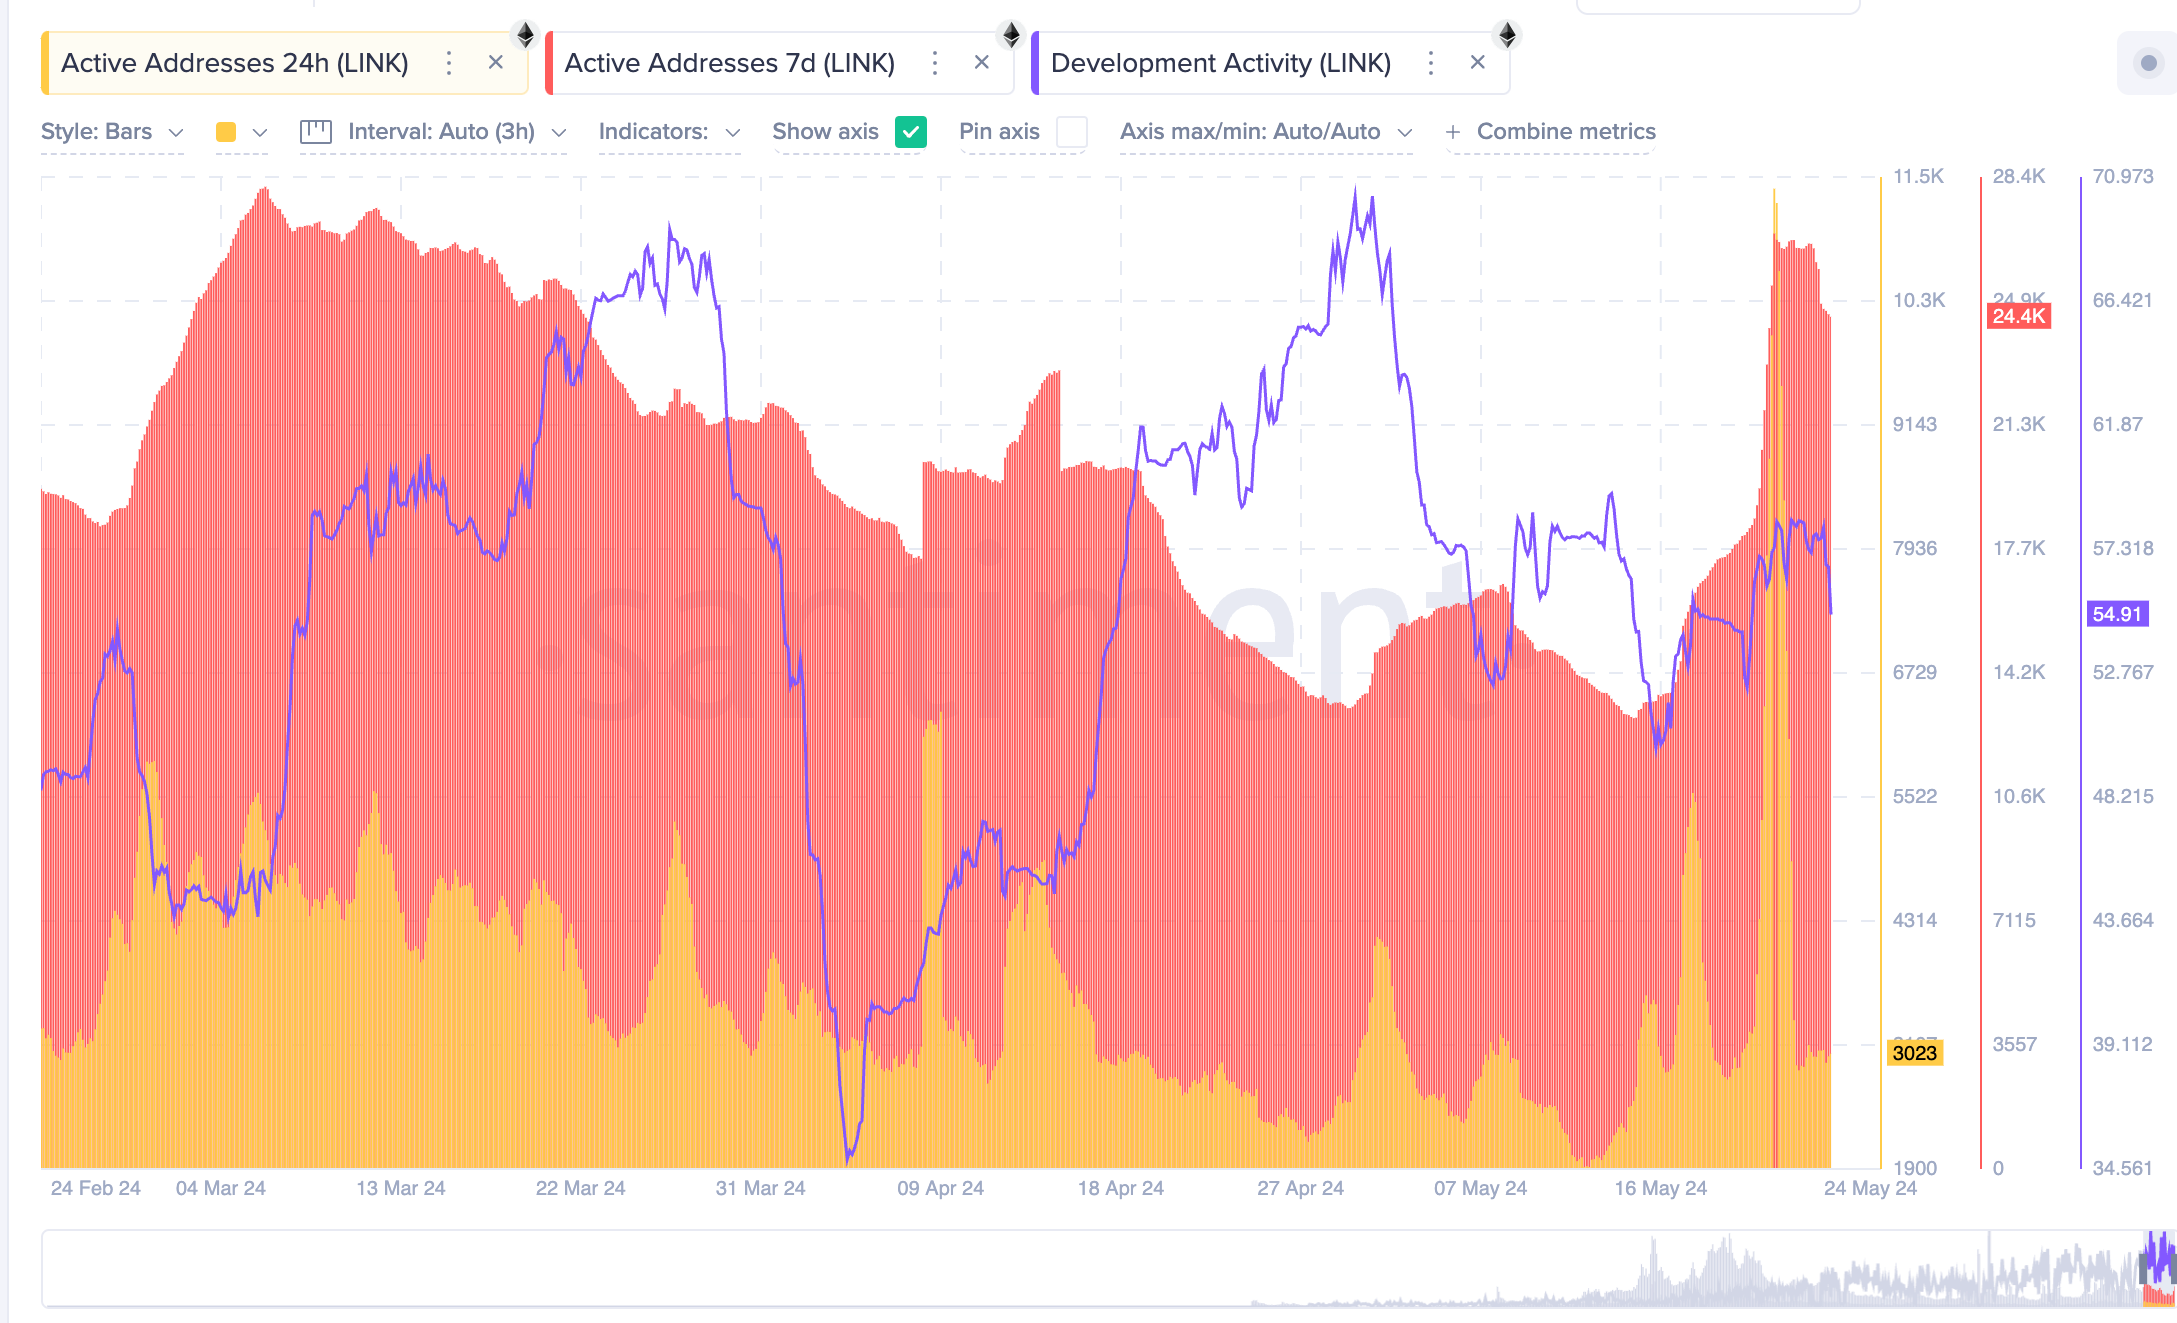Open options menu for Development Activity metric
This screenshot has width=2177, height=1323.
pos(1431,63)
